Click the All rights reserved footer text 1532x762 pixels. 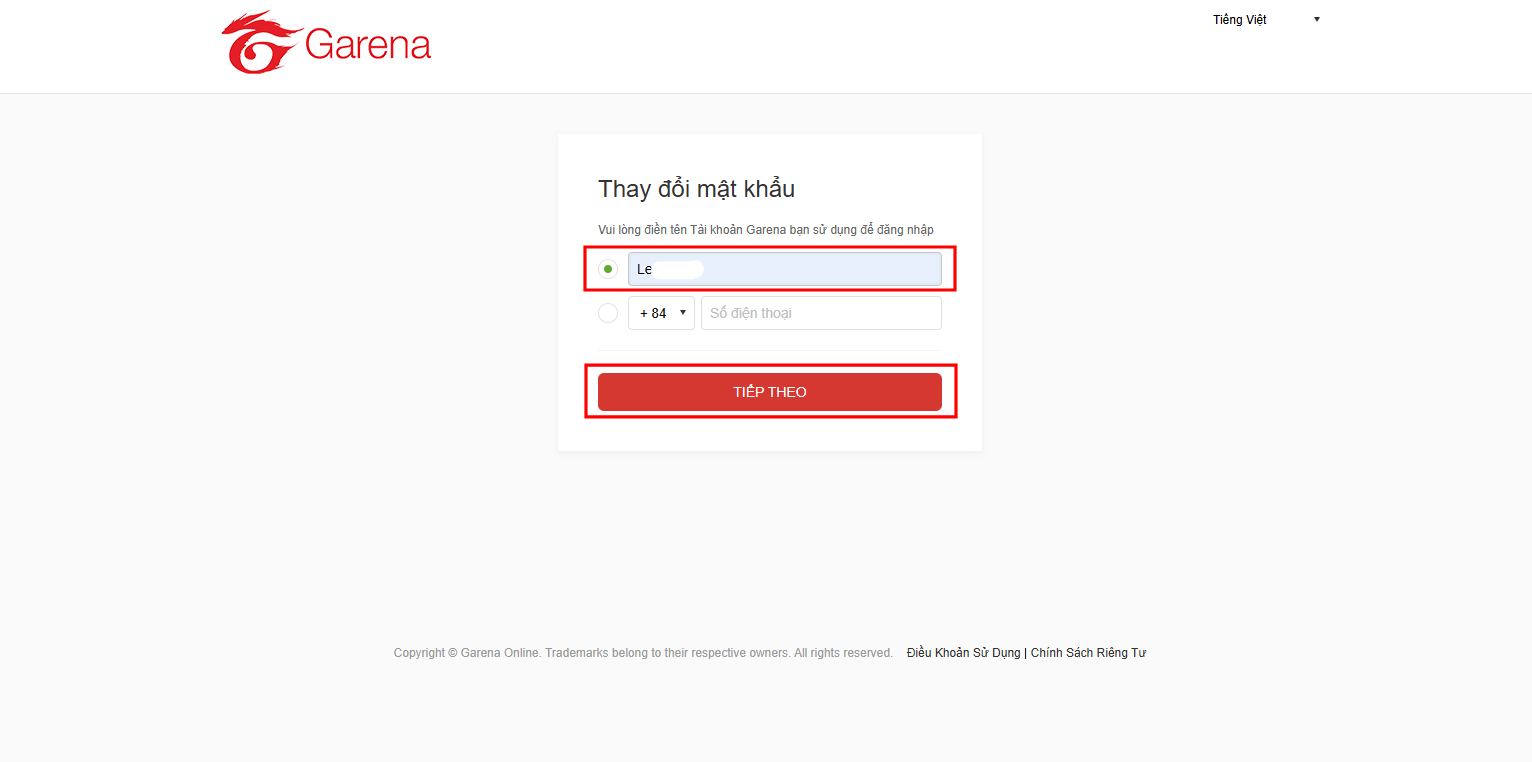point(843,653)
